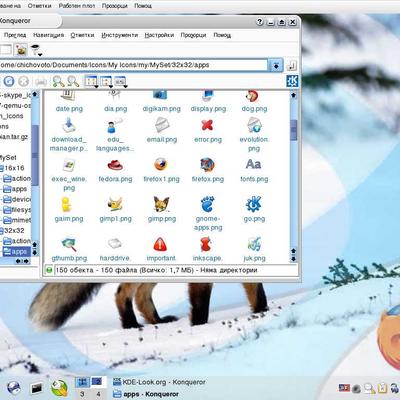This screenshot has width=400, height=400.
Task: Switch to virtual desktop 4 in pager
Action: [98, 394]
